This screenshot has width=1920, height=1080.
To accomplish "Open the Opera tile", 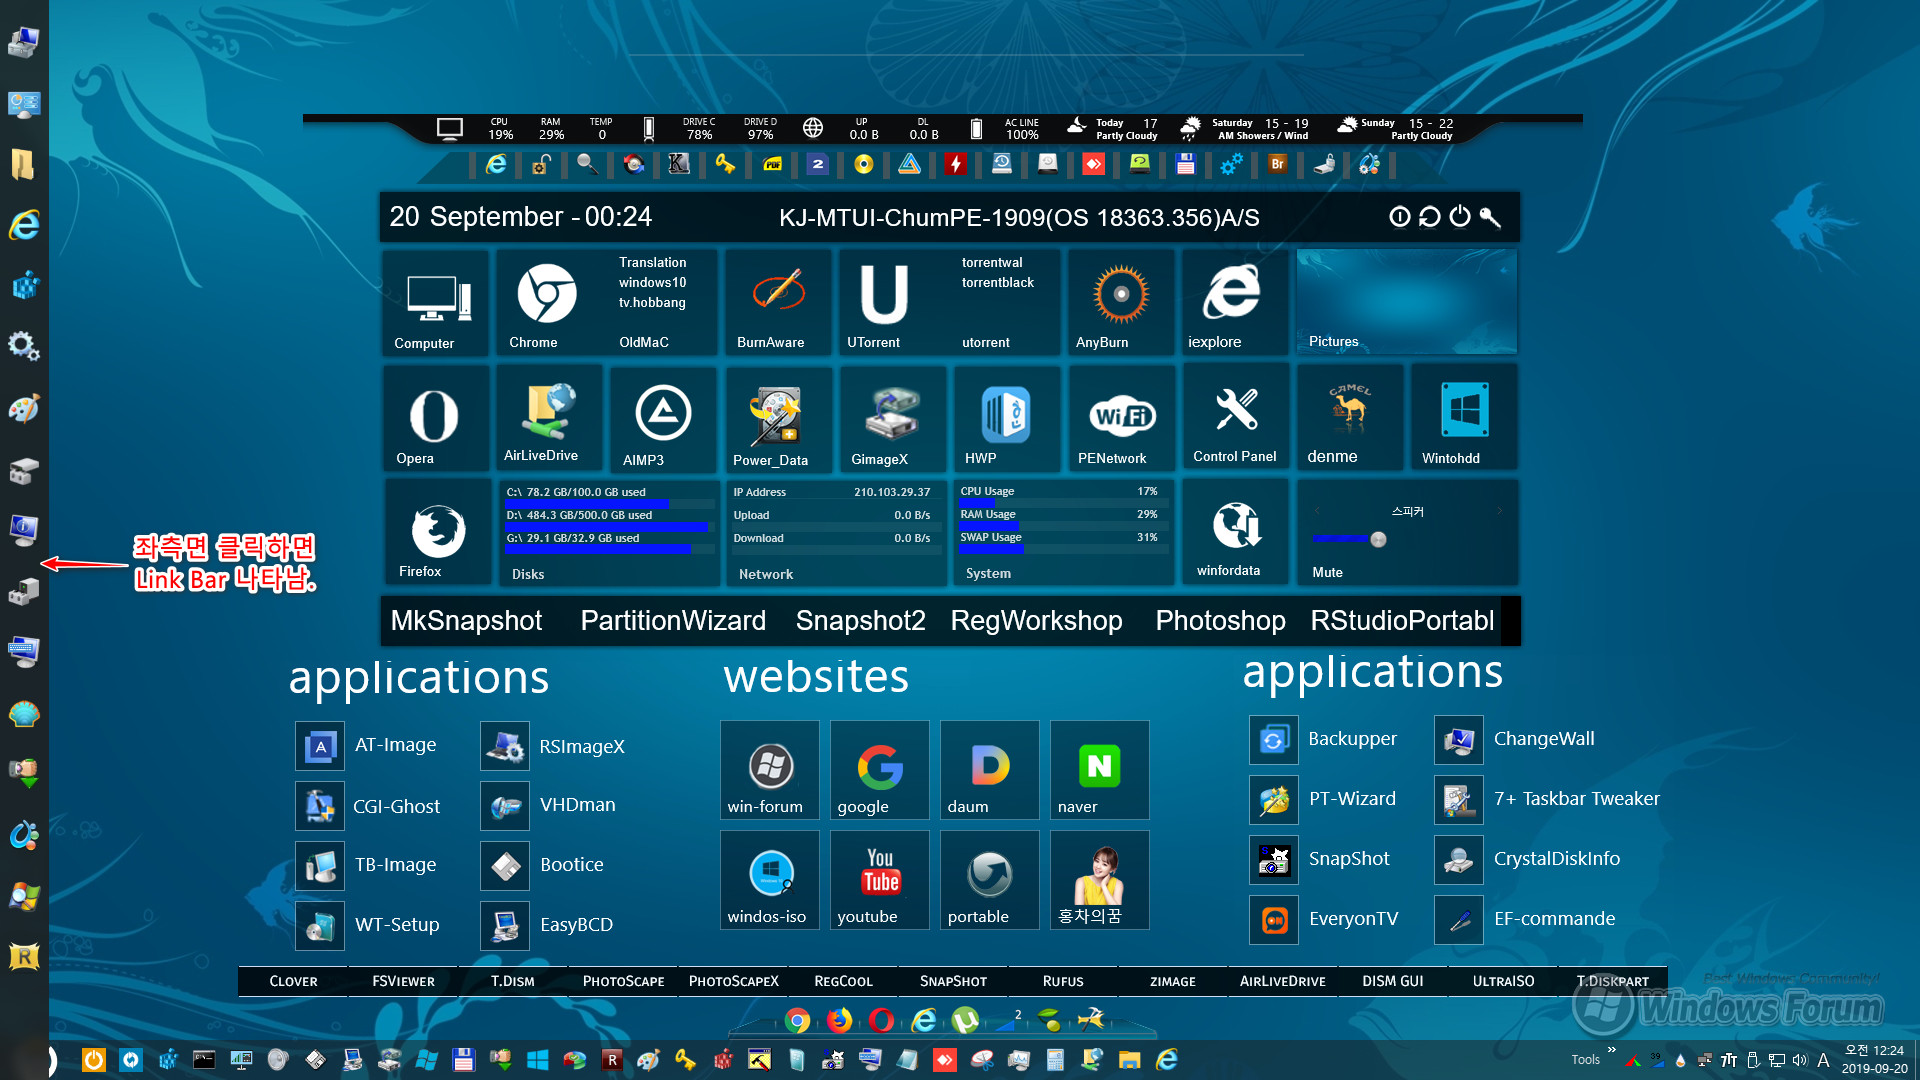I will (436, 418).
